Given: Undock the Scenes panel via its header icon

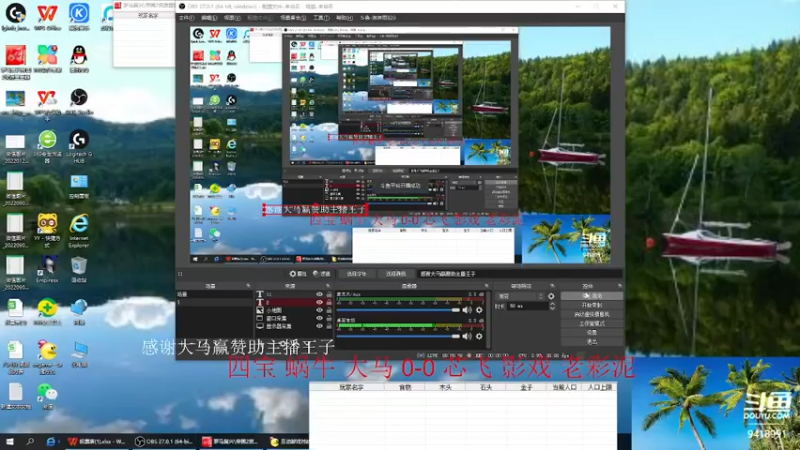Looking at the screenshot, I should 248,286.
